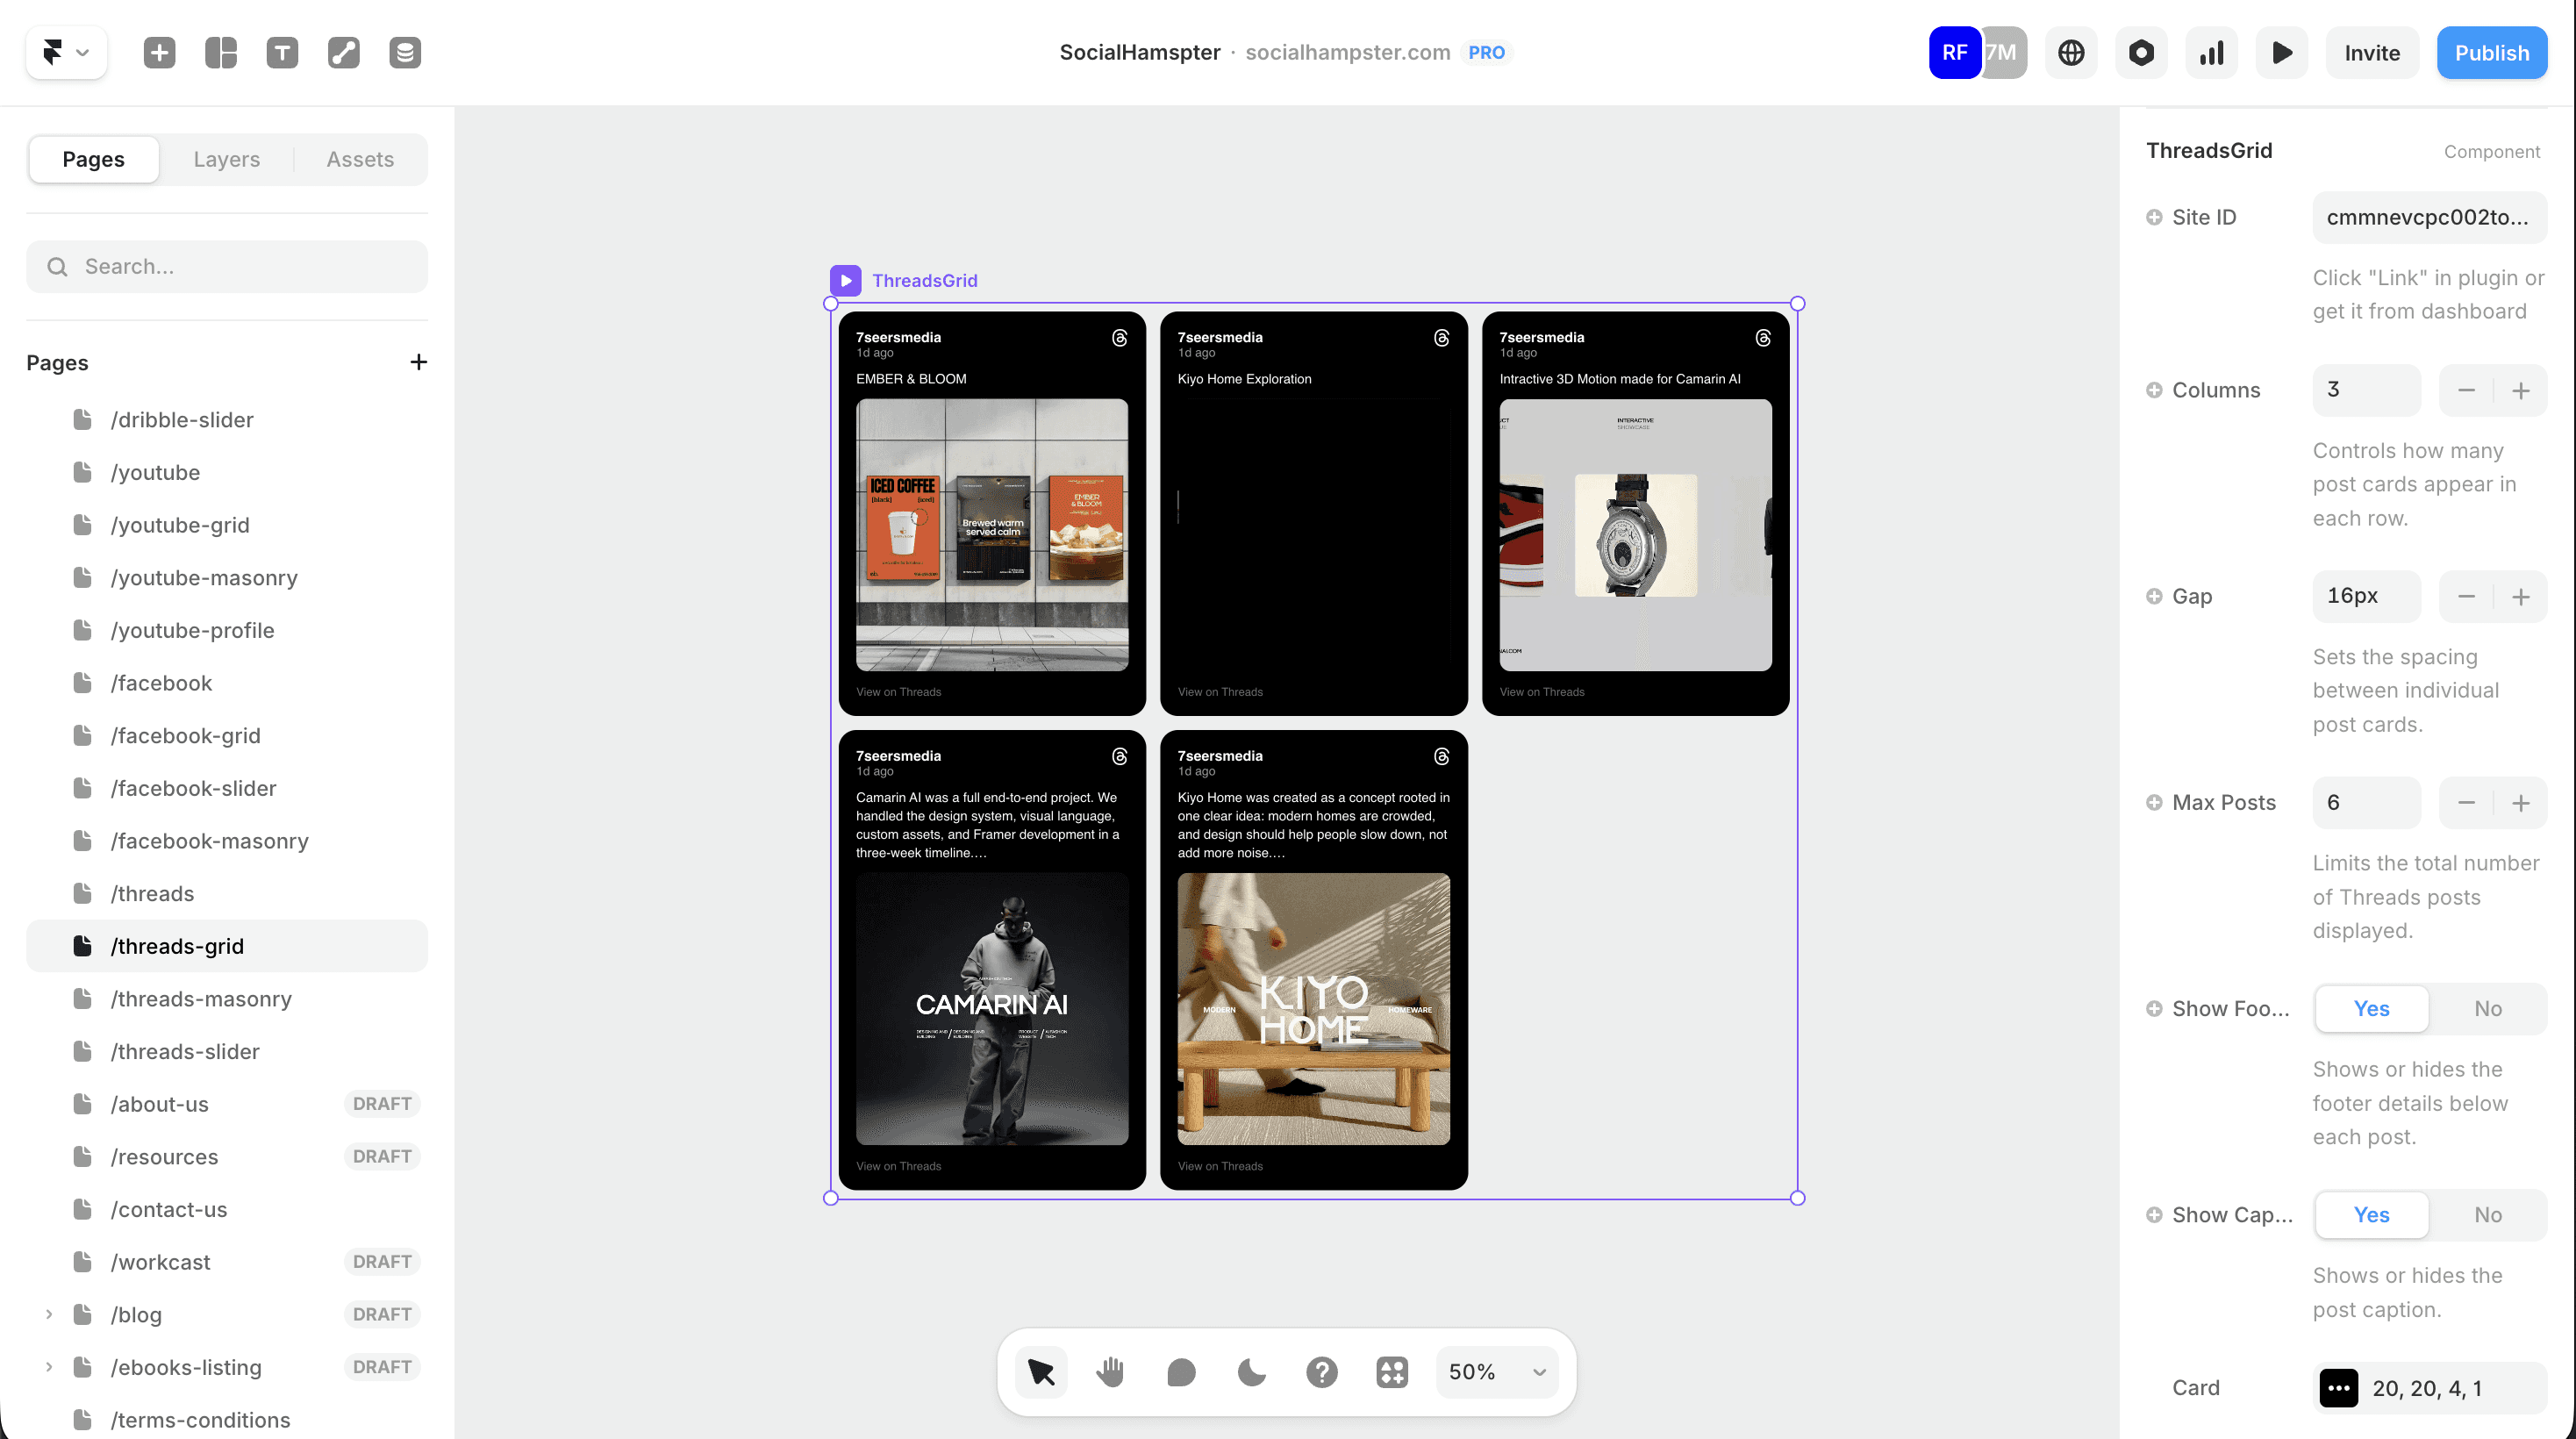Viewport: 2576px width, 1439px height.
Task: Switch to the Layers tab
Action: click(x=226, y=159)
